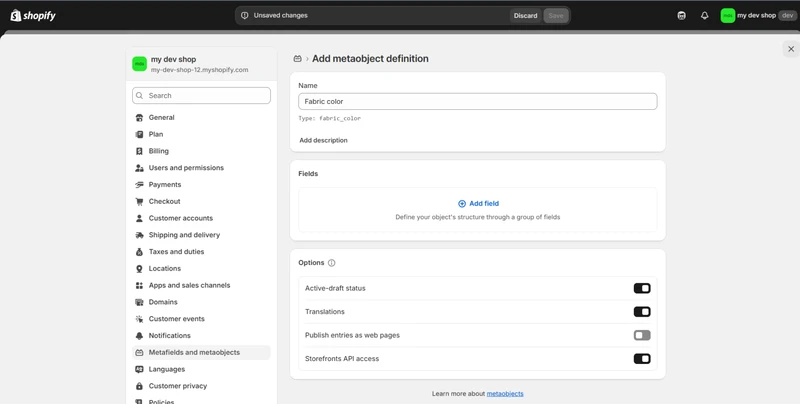Click the Customer events icon
This screenshot has width=800, height=404.
(x=139, y=319)
